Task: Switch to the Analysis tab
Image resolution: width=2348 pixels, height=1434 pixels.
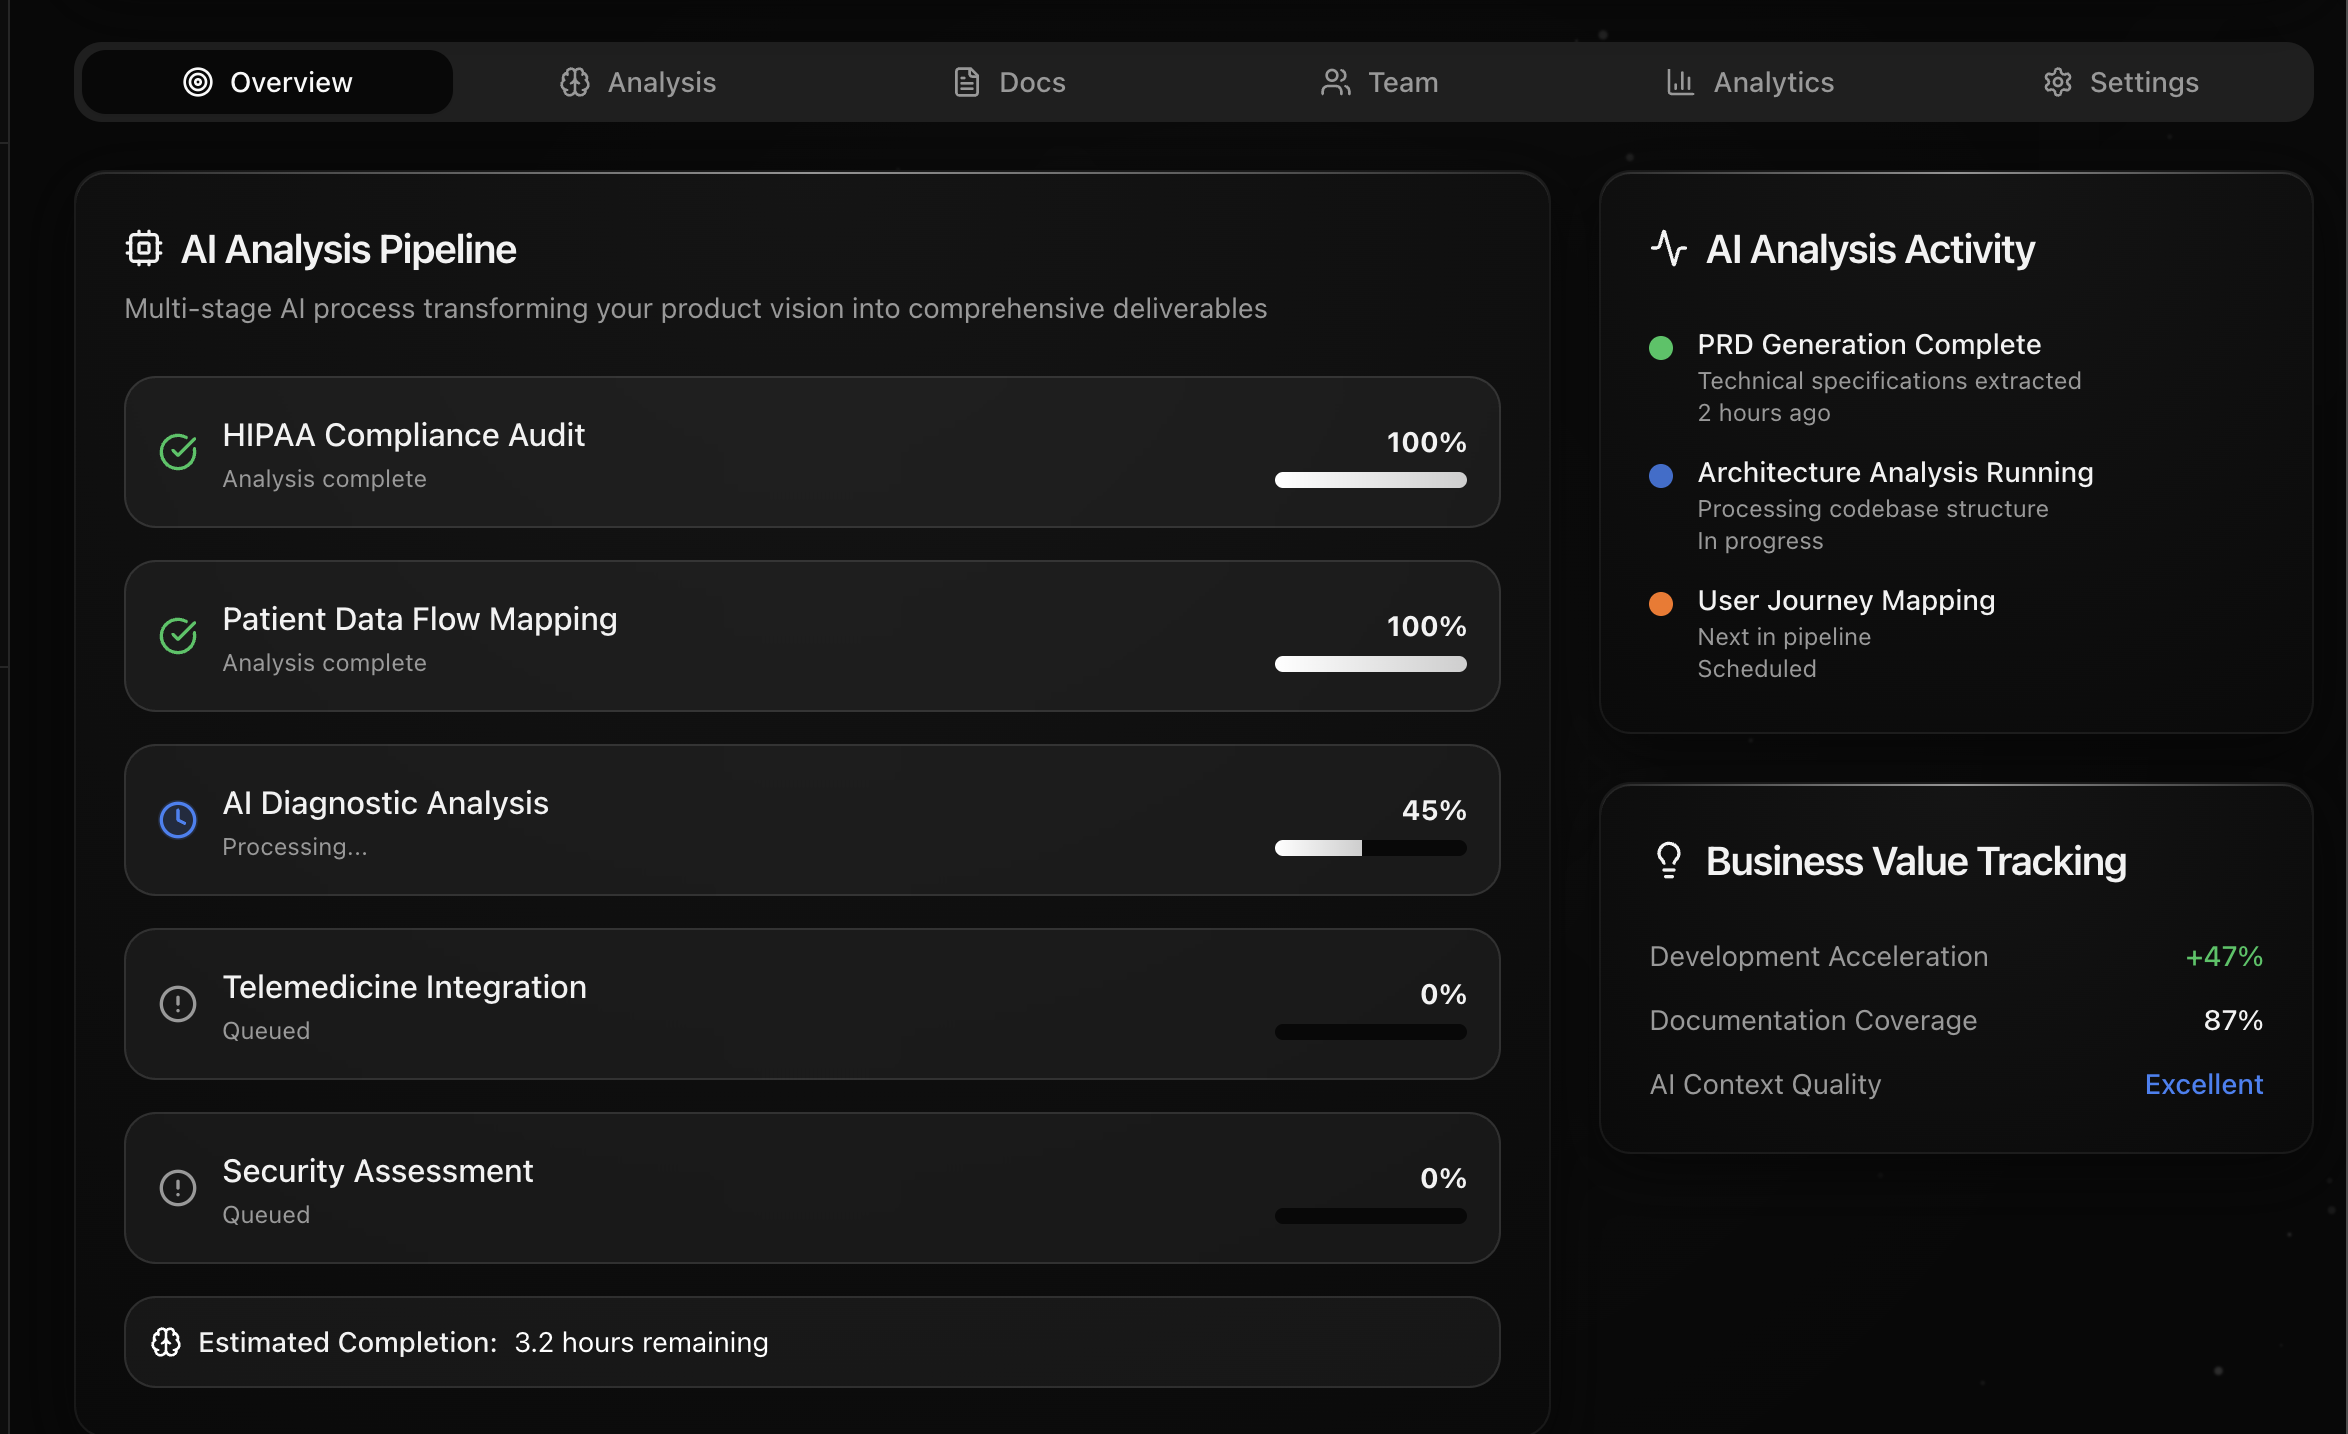Action: pyautogui.click(x=638, y=82)
